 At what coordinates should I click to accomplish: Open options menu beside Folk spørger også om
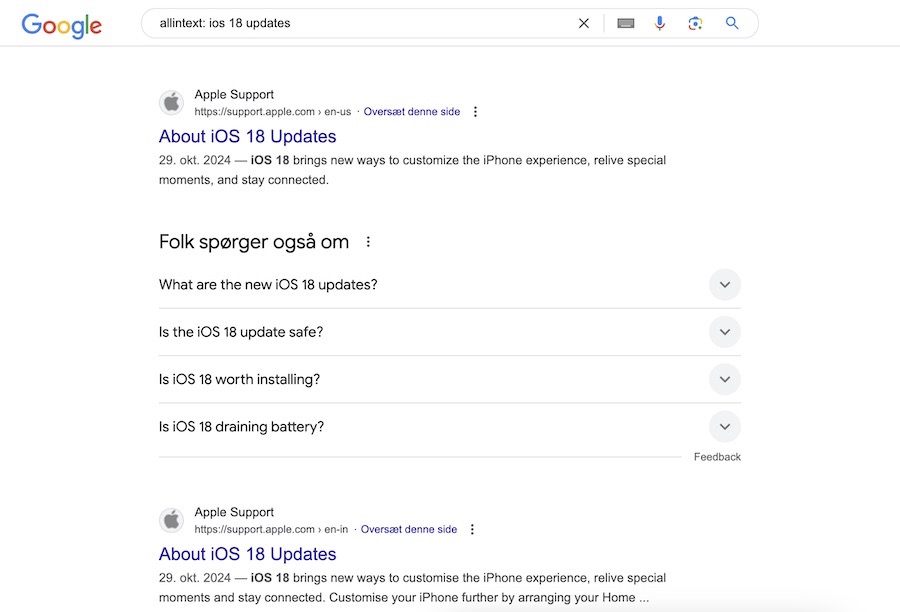(368, 241)
